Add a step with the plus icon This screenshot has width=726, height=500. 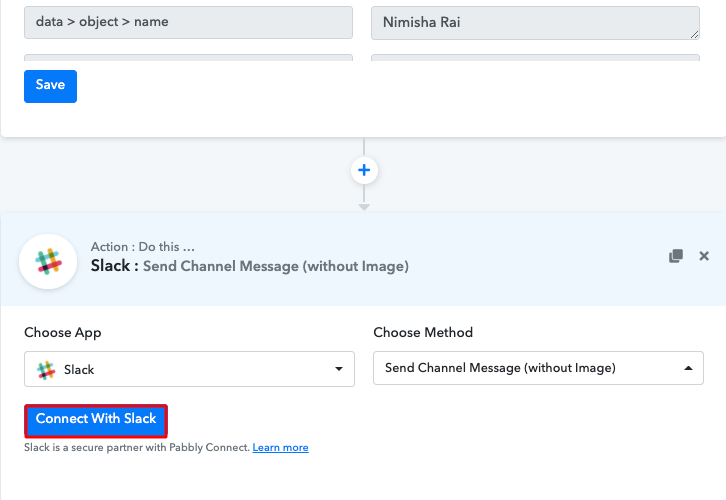click(x=364, y=170)
